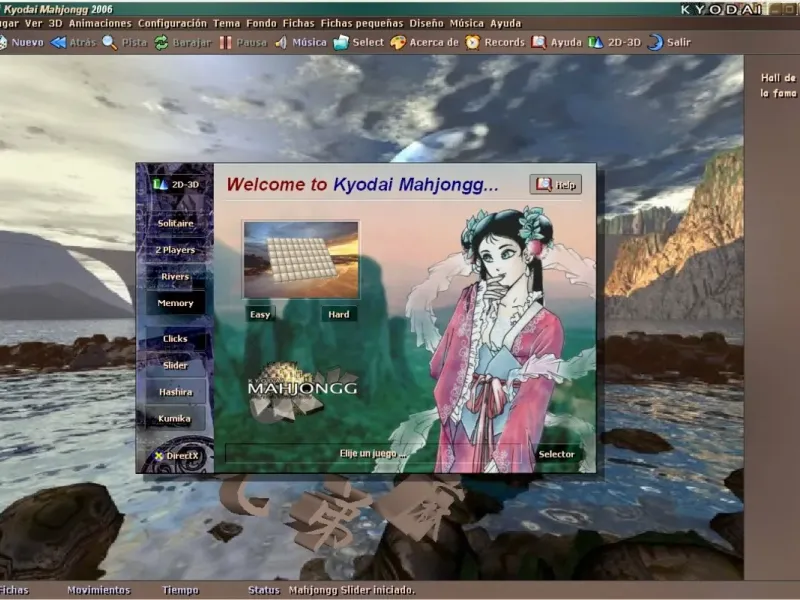The image size is (800, 600).
Task: Click the 'Mahjongg Slider iniciado.' status text
Action: pos(352,590)
